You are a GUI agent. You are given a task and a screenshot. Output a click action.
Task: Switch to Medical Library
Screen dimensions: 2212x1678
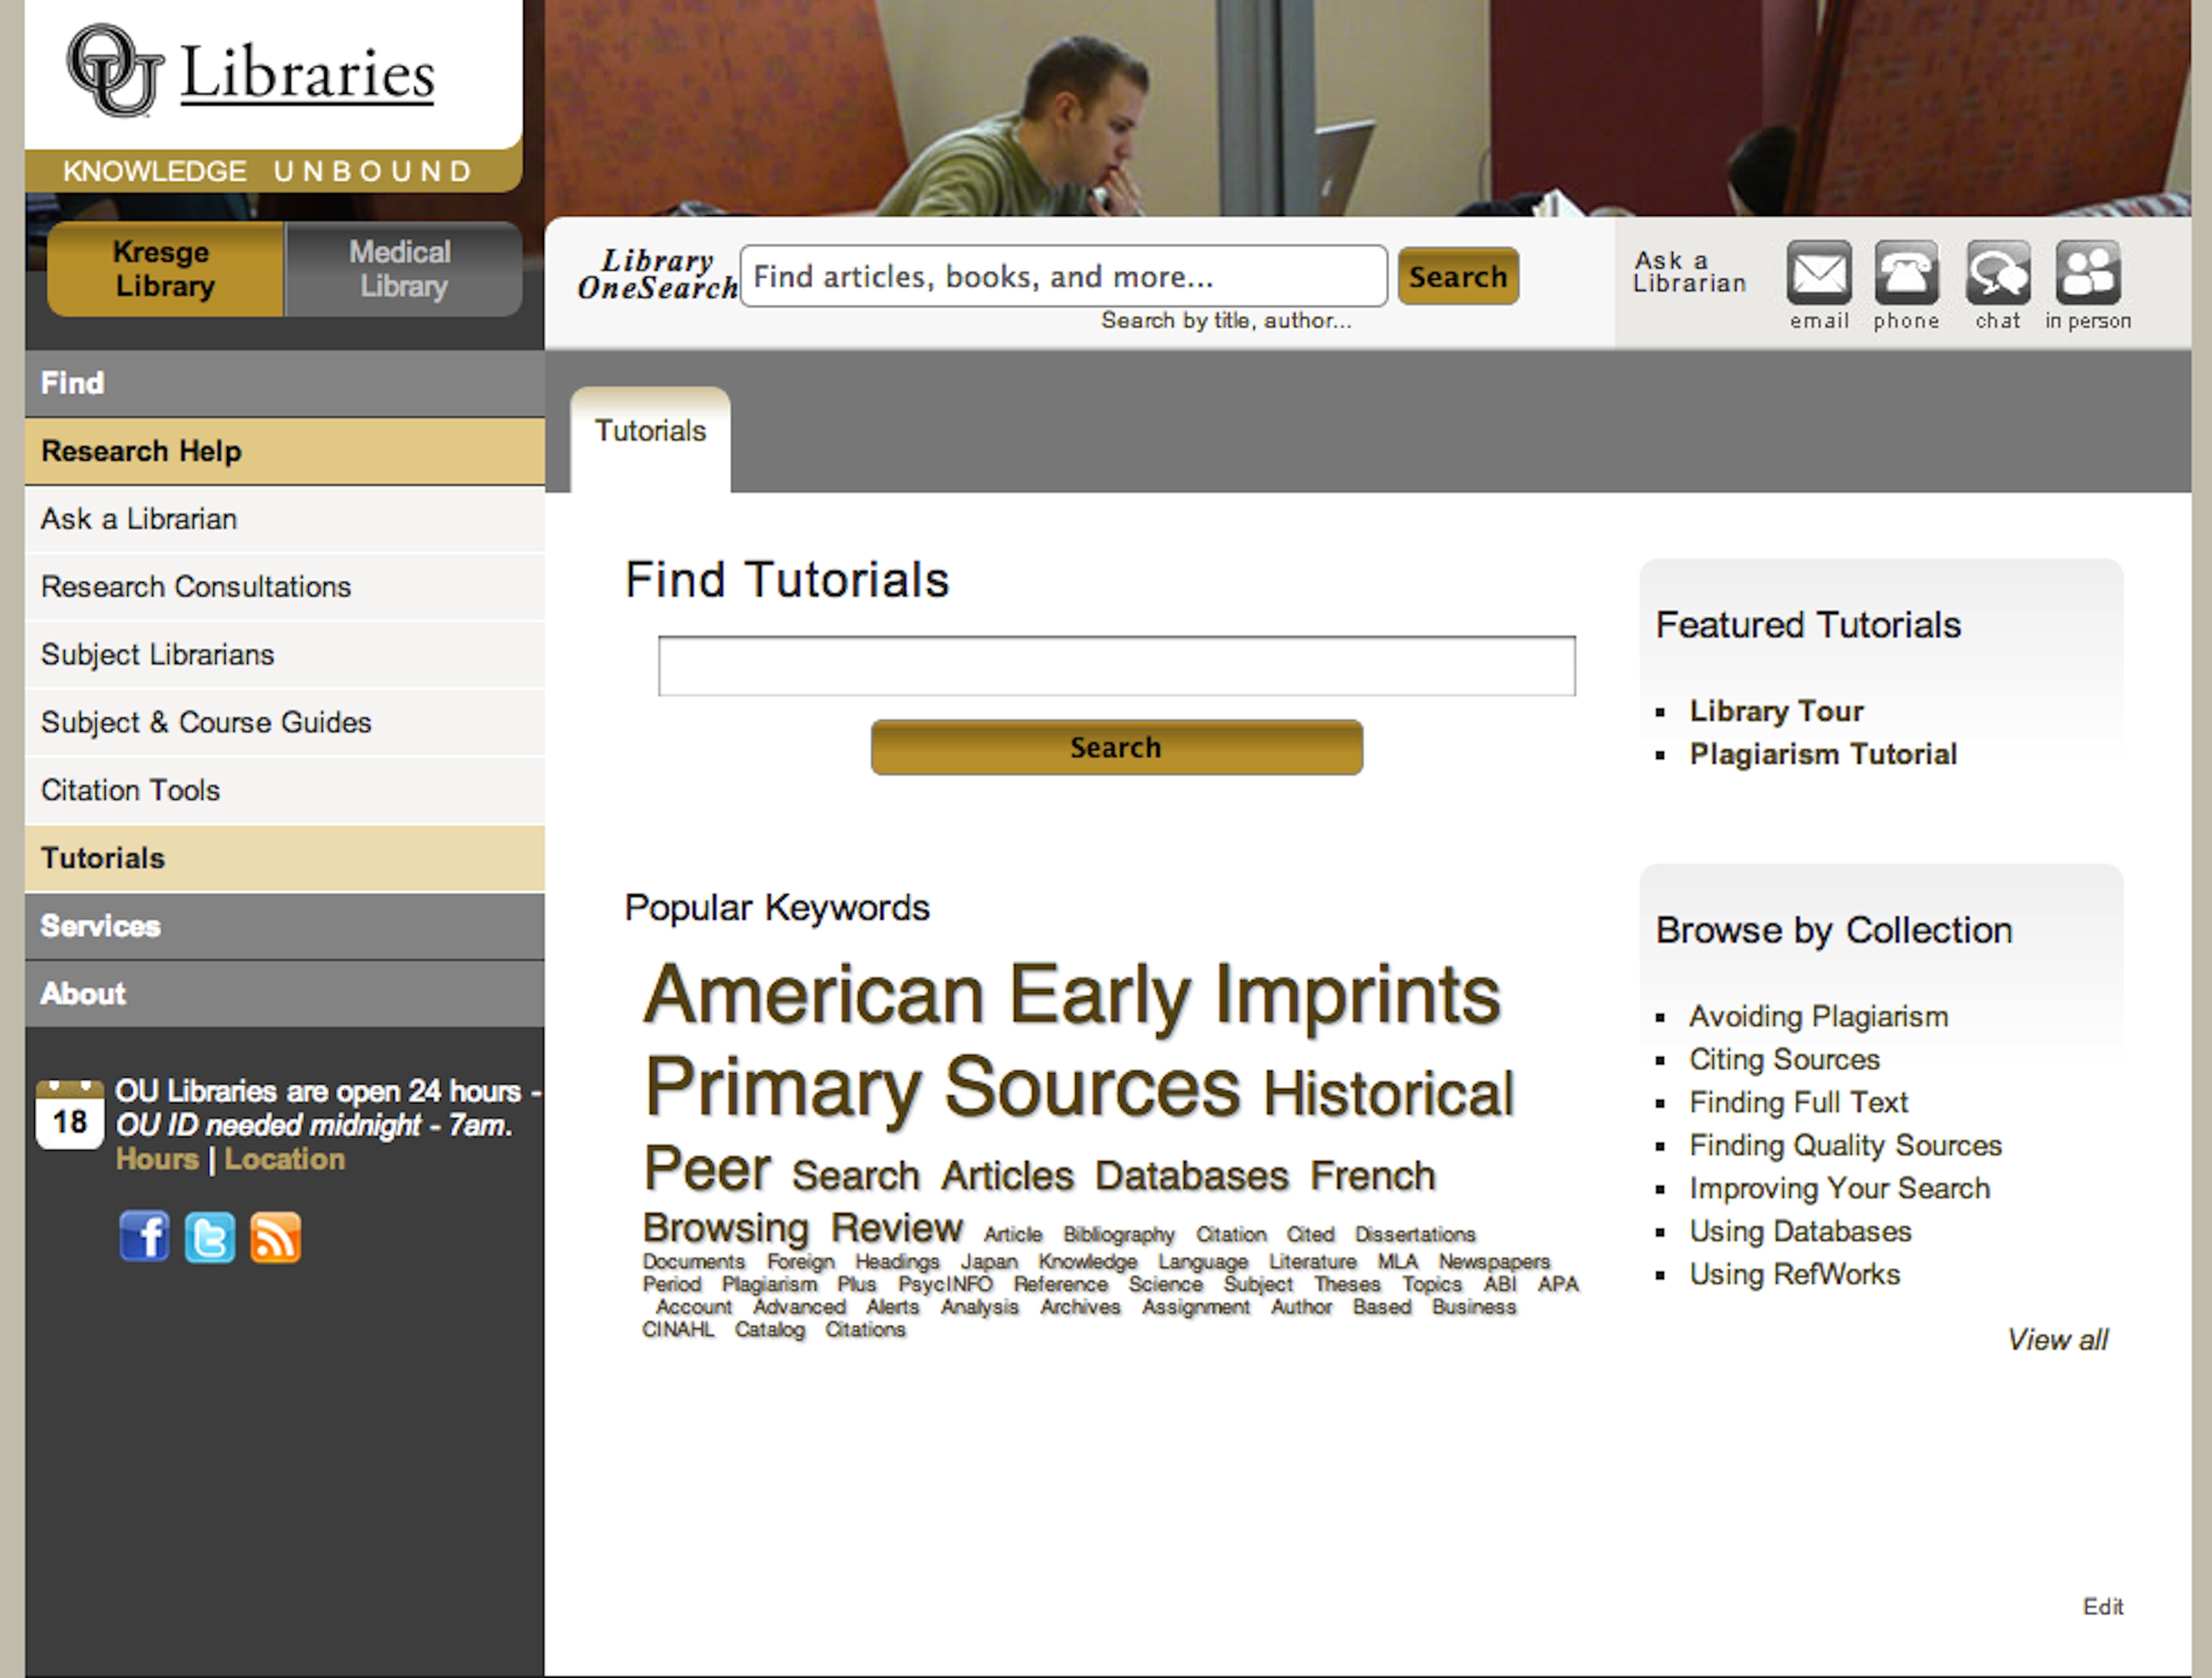pyautogui.click(x=403, y=269)
